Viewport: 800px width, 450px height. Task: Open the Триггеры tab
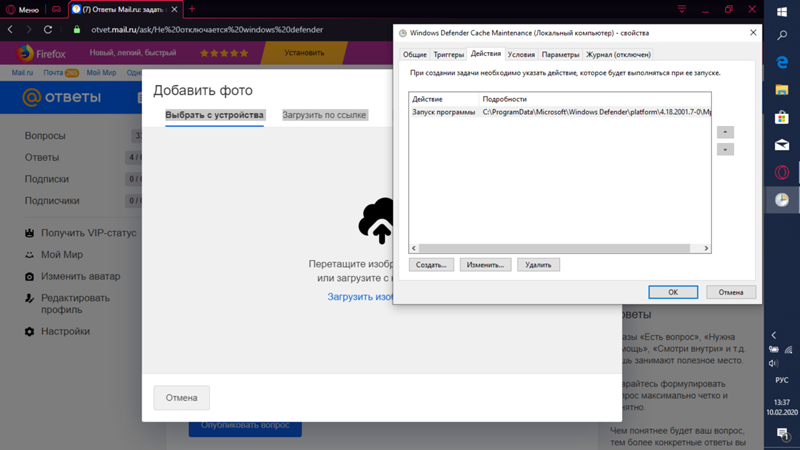click(x=448, y=54)
